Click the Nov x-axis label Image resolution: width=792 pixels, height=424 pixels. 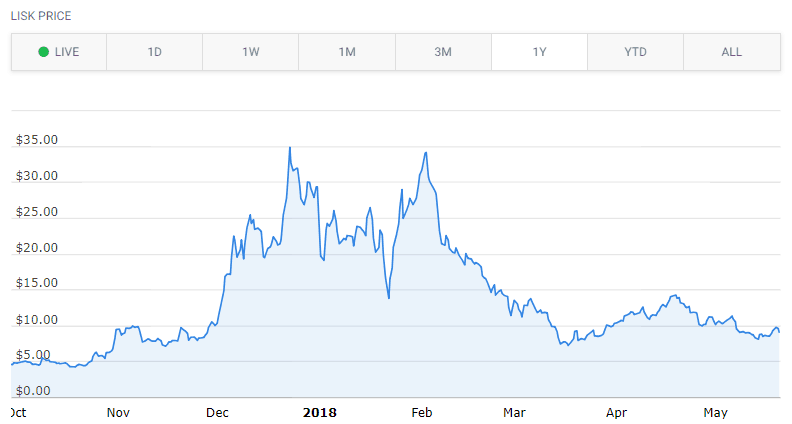[118, 413]
